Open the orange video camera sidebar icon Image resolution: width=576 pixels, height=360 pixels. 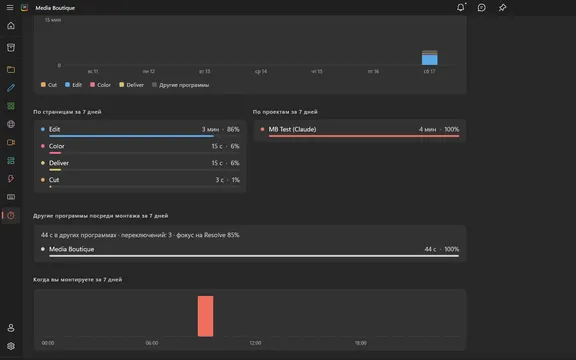click(x=11, y=143)
